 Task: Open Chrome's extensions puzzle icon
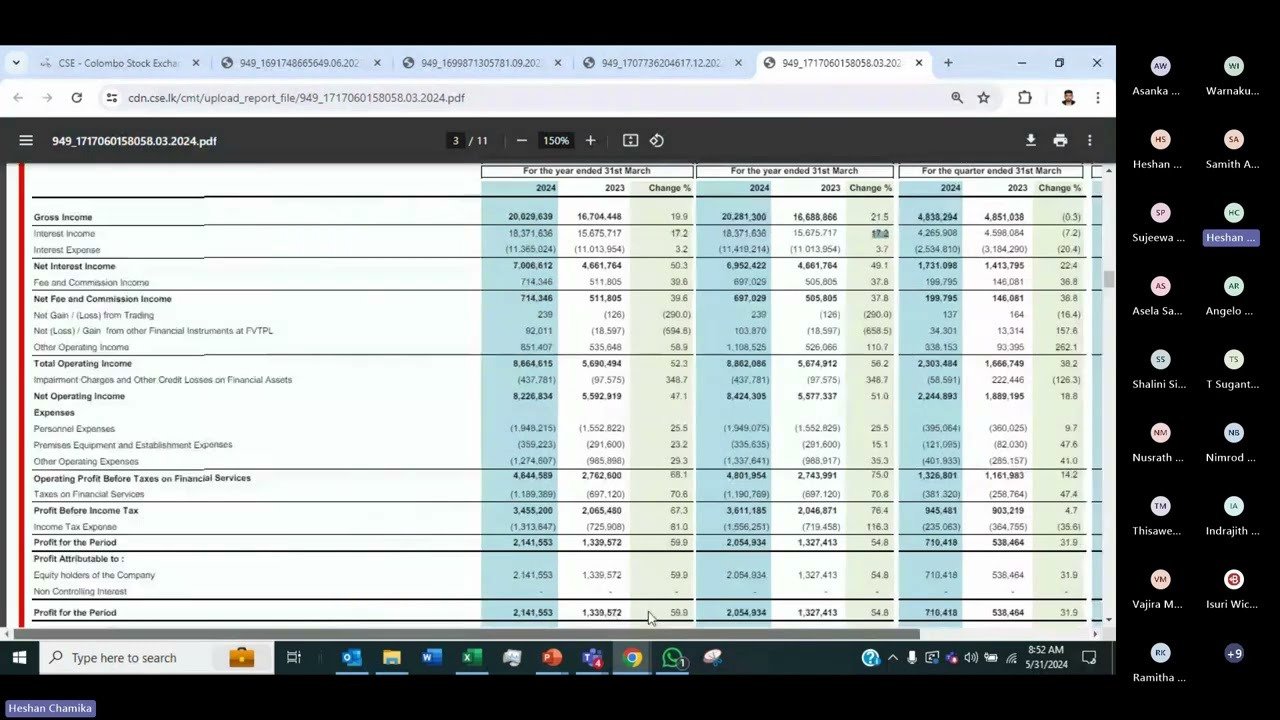pos(1023,97)
